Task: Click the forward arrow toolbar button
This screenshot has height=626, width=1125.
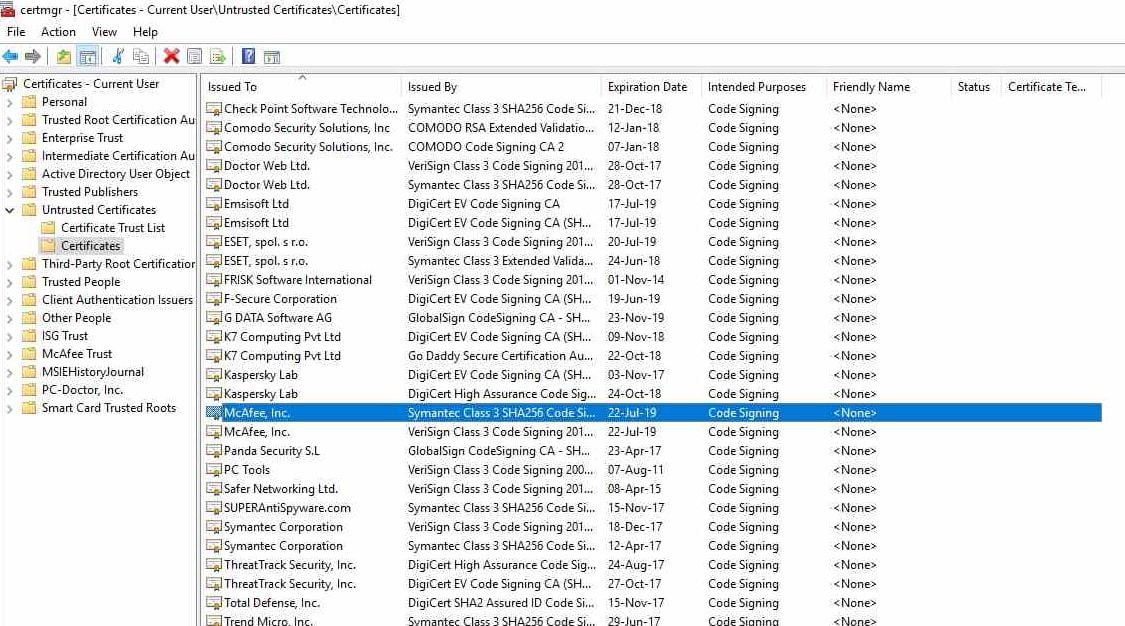Action: point(33,56)
